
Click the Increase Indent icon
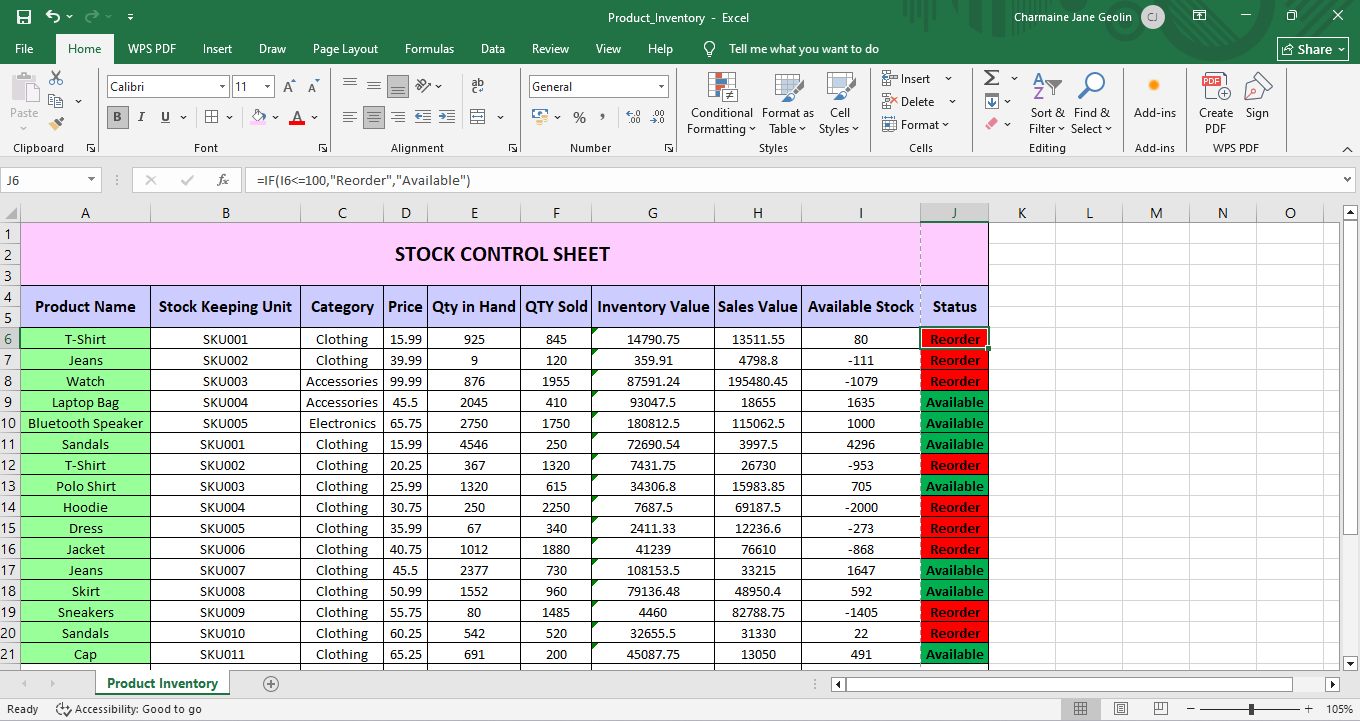point(447,117)
